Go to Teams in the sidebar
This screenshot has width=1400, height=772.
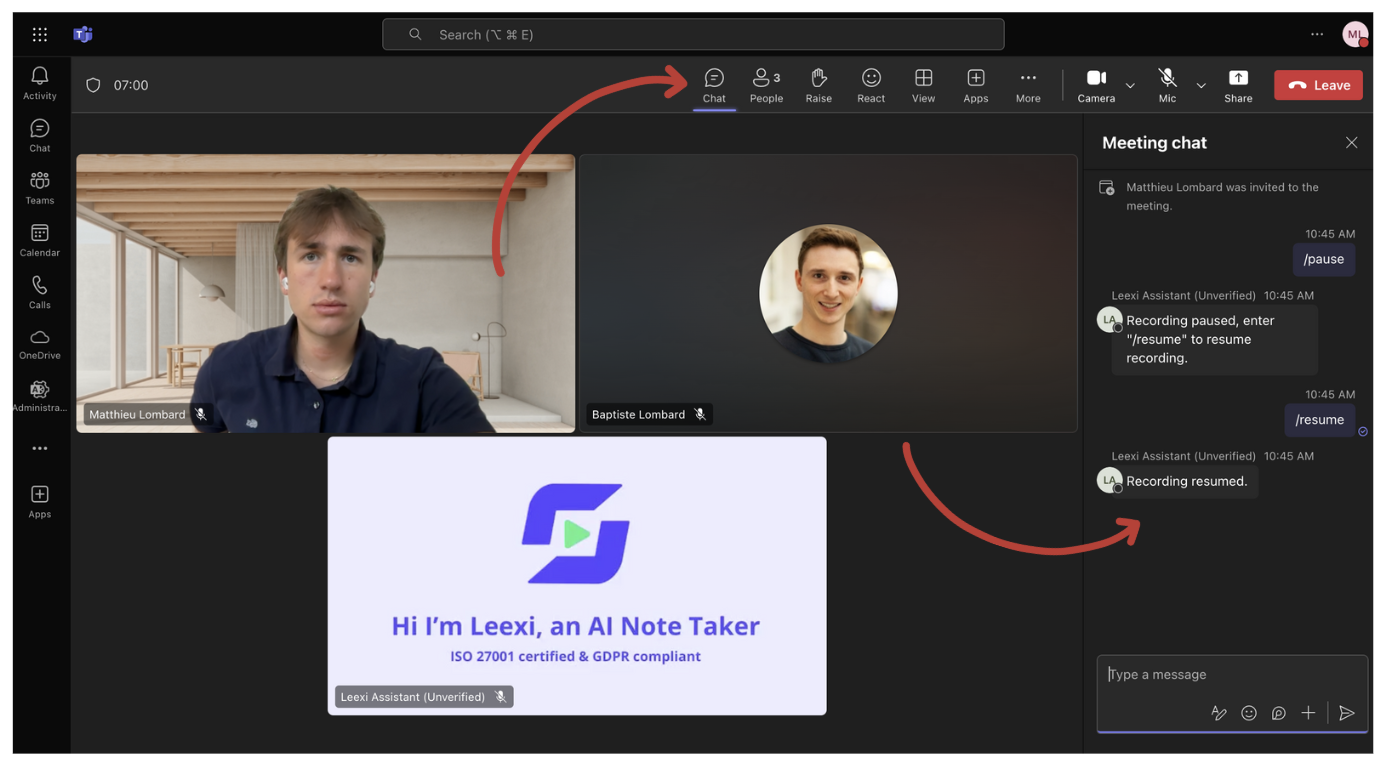(x=40, y=188)
